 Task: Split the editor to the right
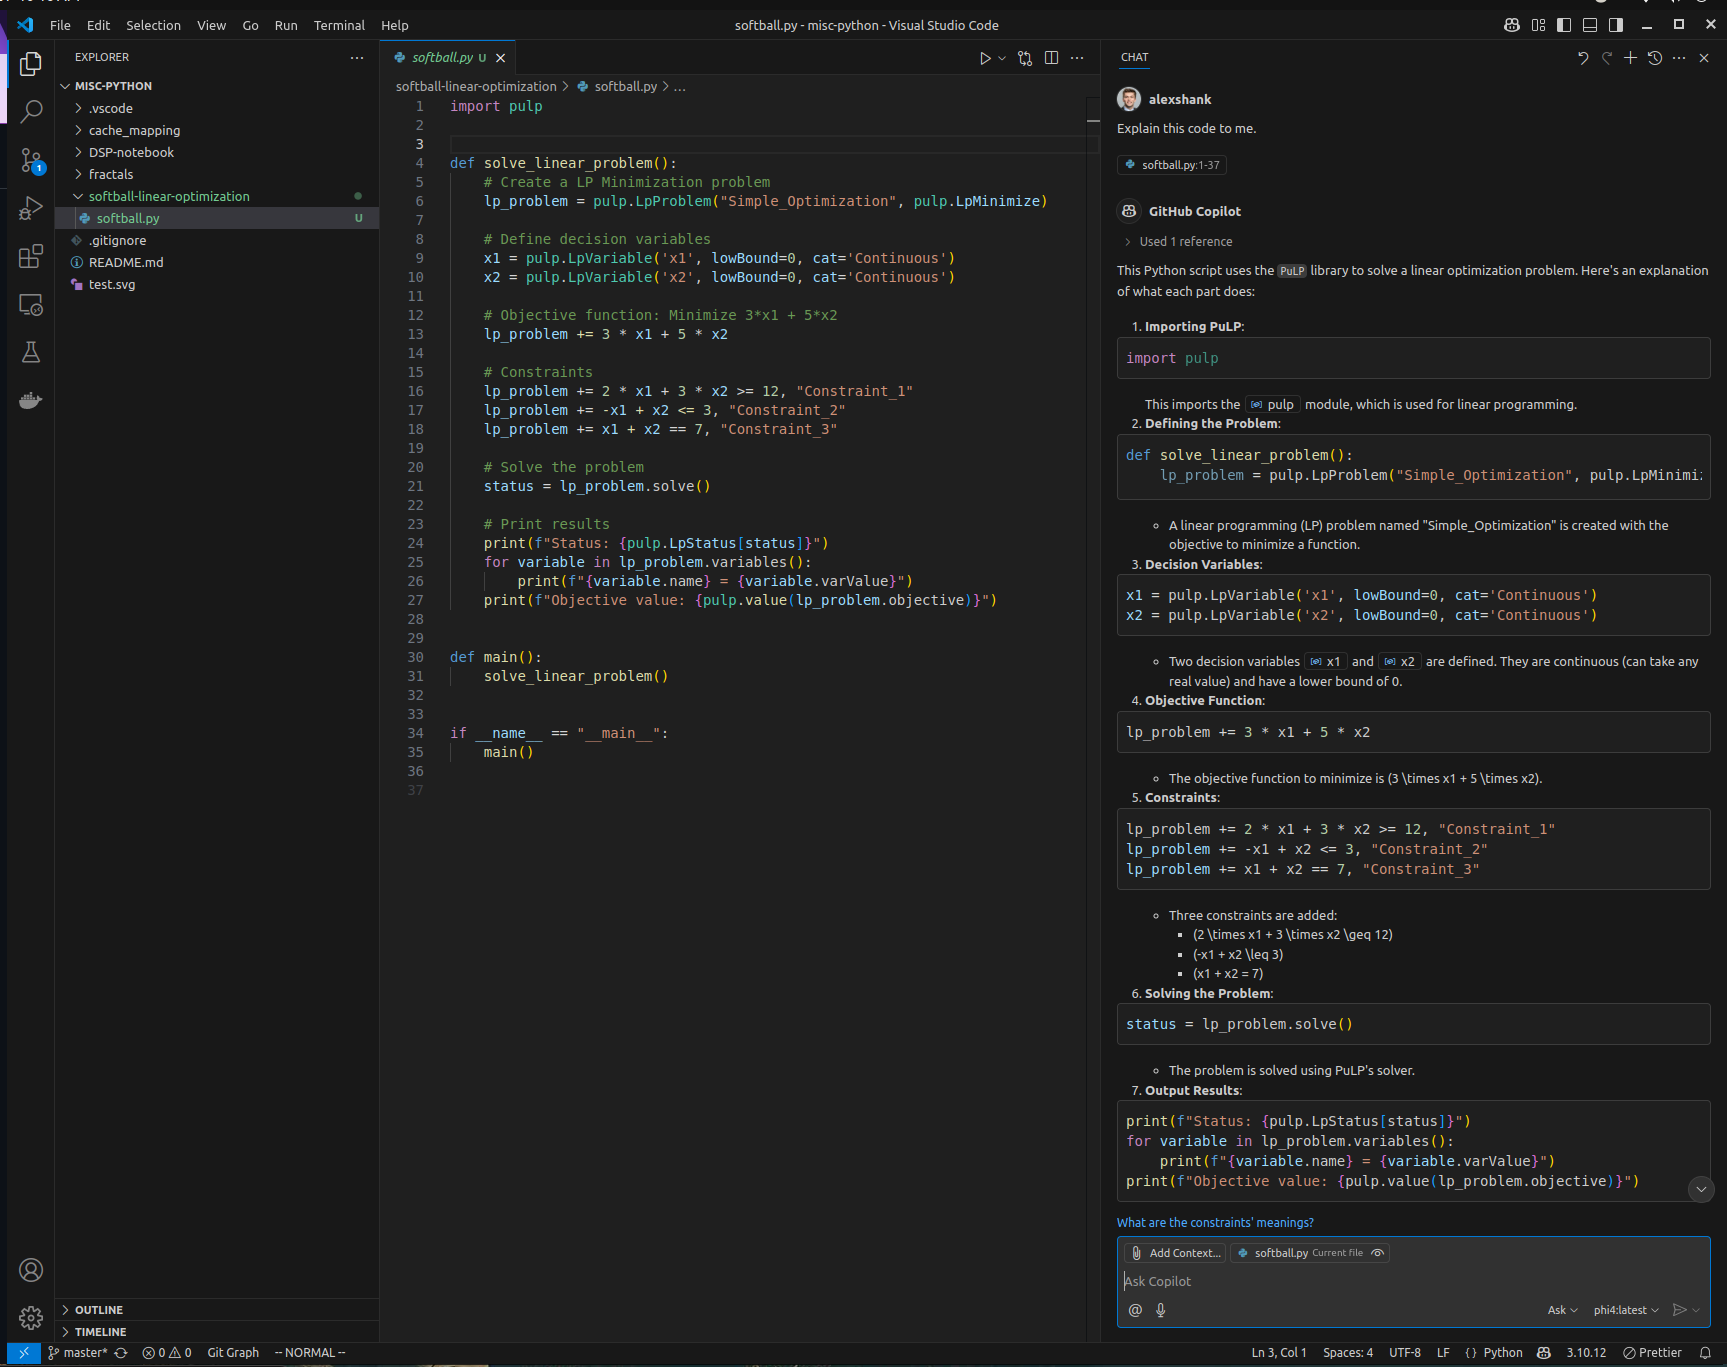[x=1051, y=58]
